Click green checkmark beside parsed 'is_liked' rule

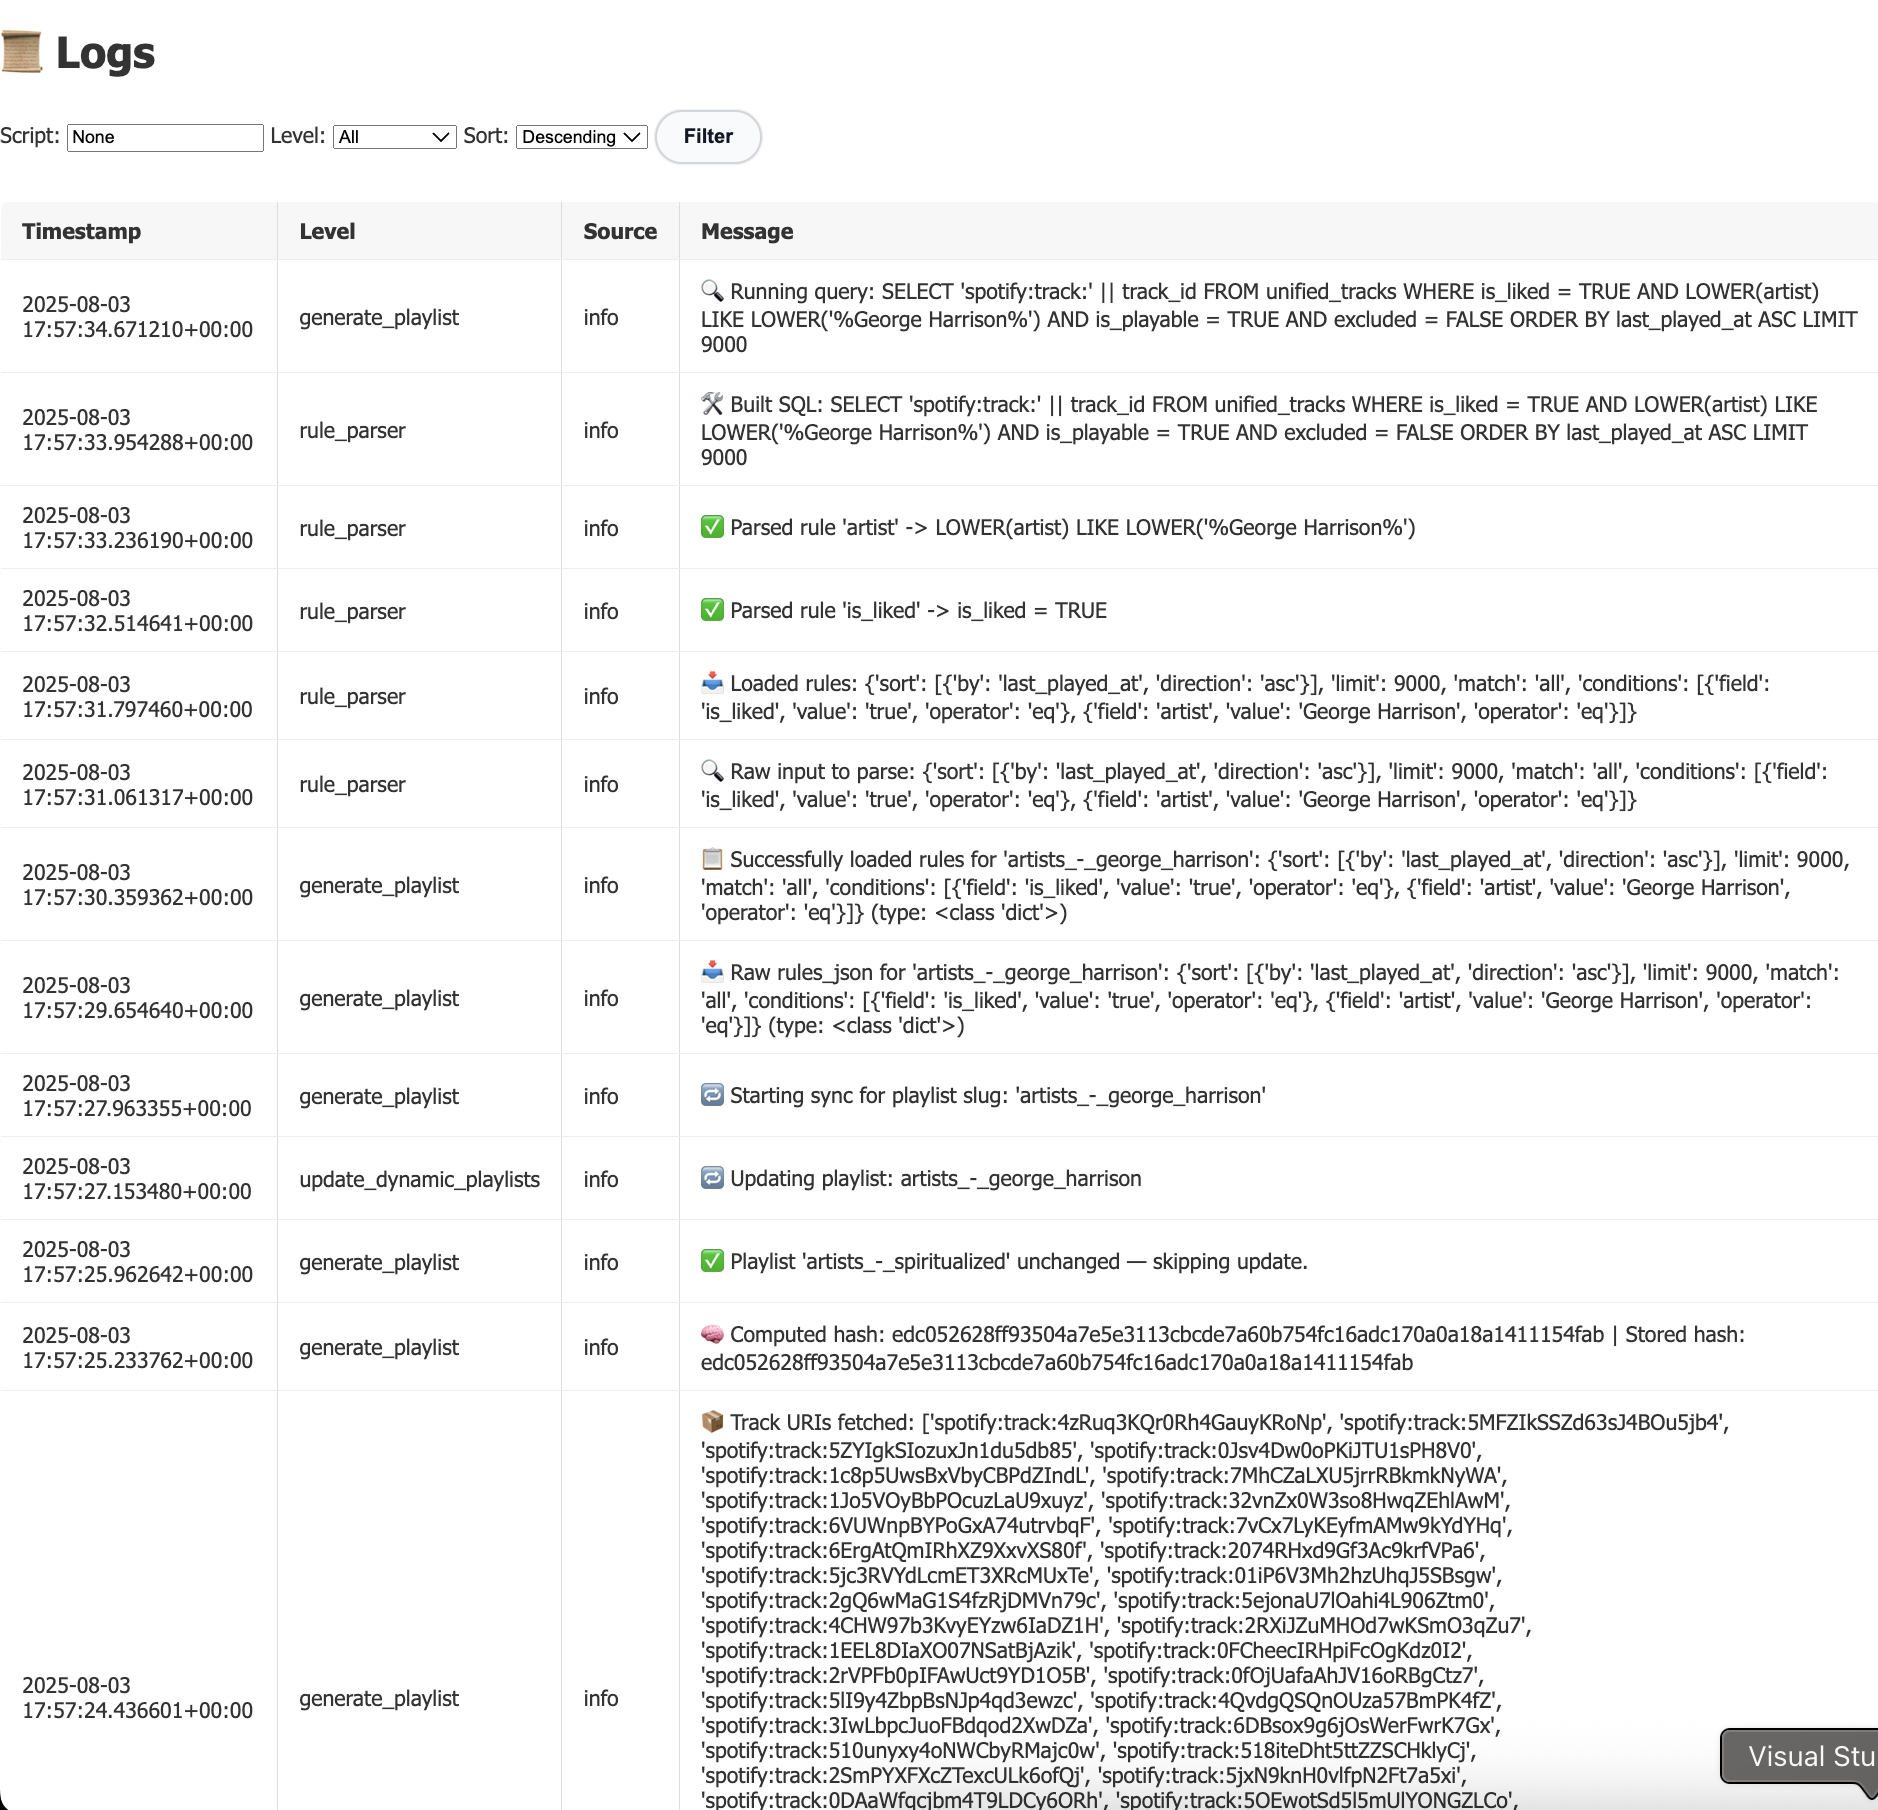712,610
